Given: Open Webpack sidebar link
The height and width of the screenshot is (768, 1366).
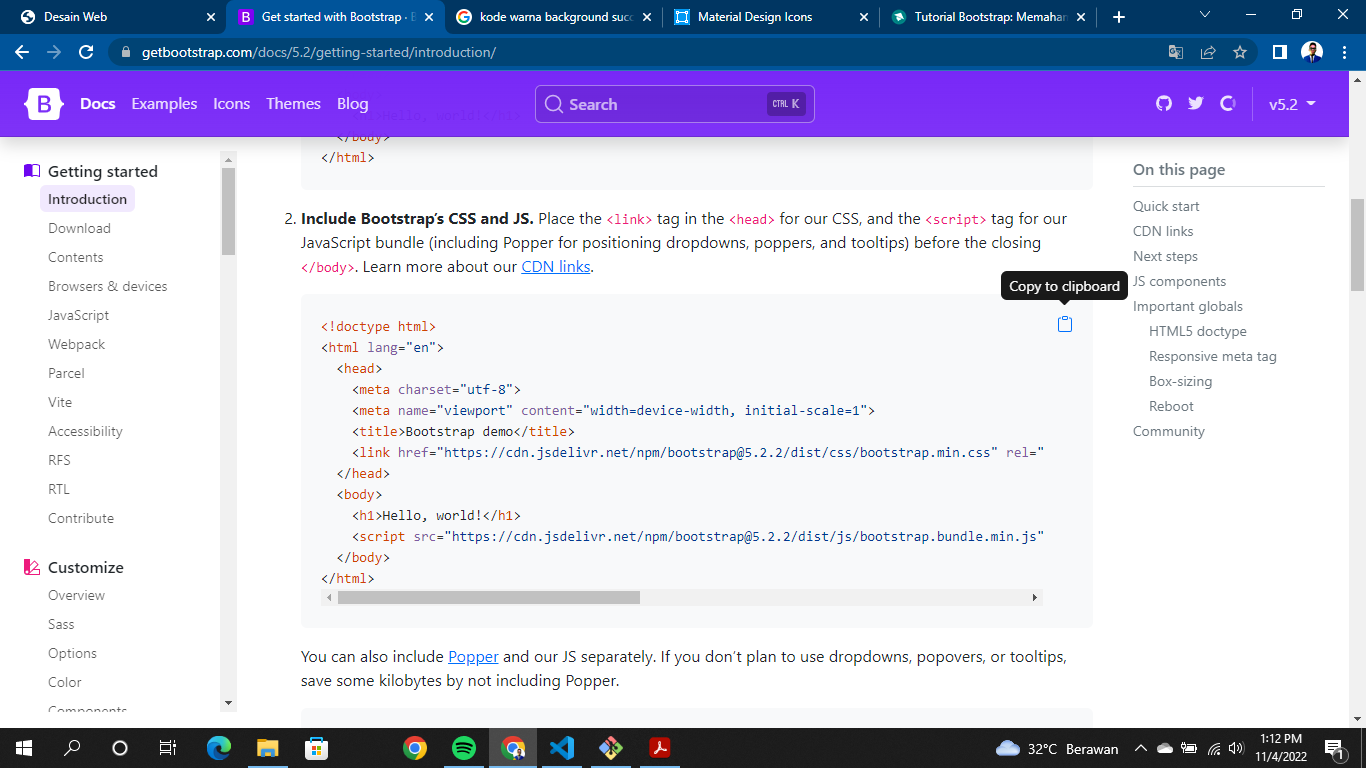Looking at the screenshot, I should click(x=76, y=344).
